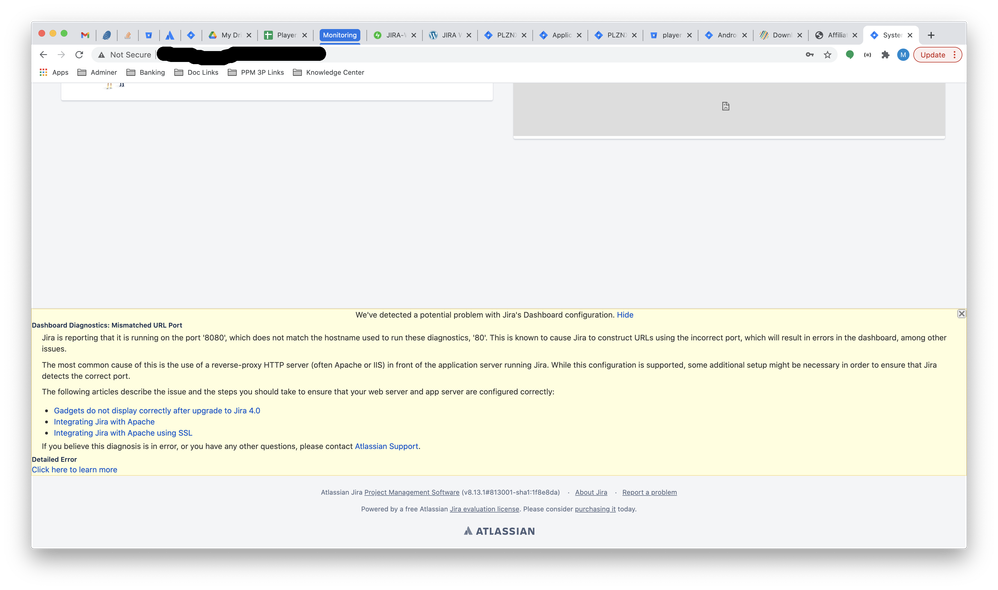Image resolution: width=998 pixels, height=590 pixels.
Task: Click the purchasing it link
Action: [x=594, y=509]
